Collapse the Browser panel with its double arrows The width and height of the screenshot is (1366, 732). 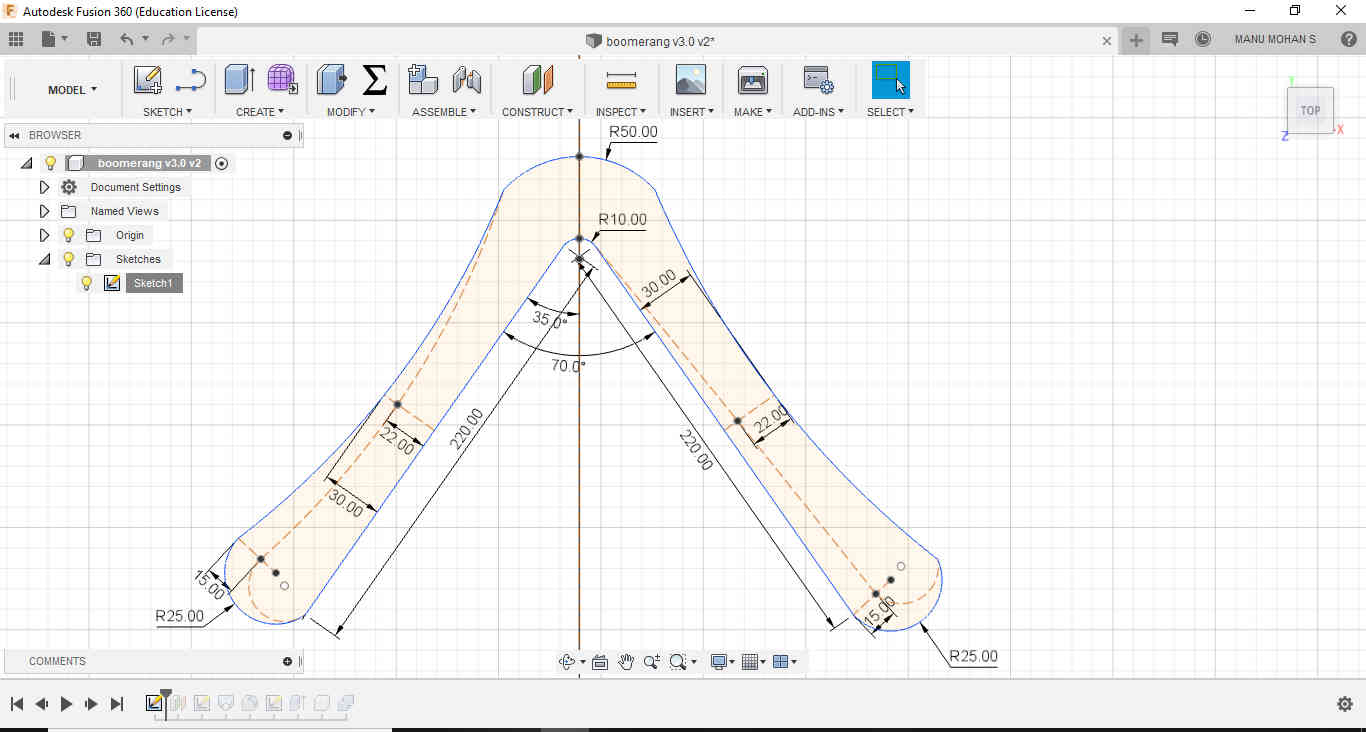click(x=15, y=135)
